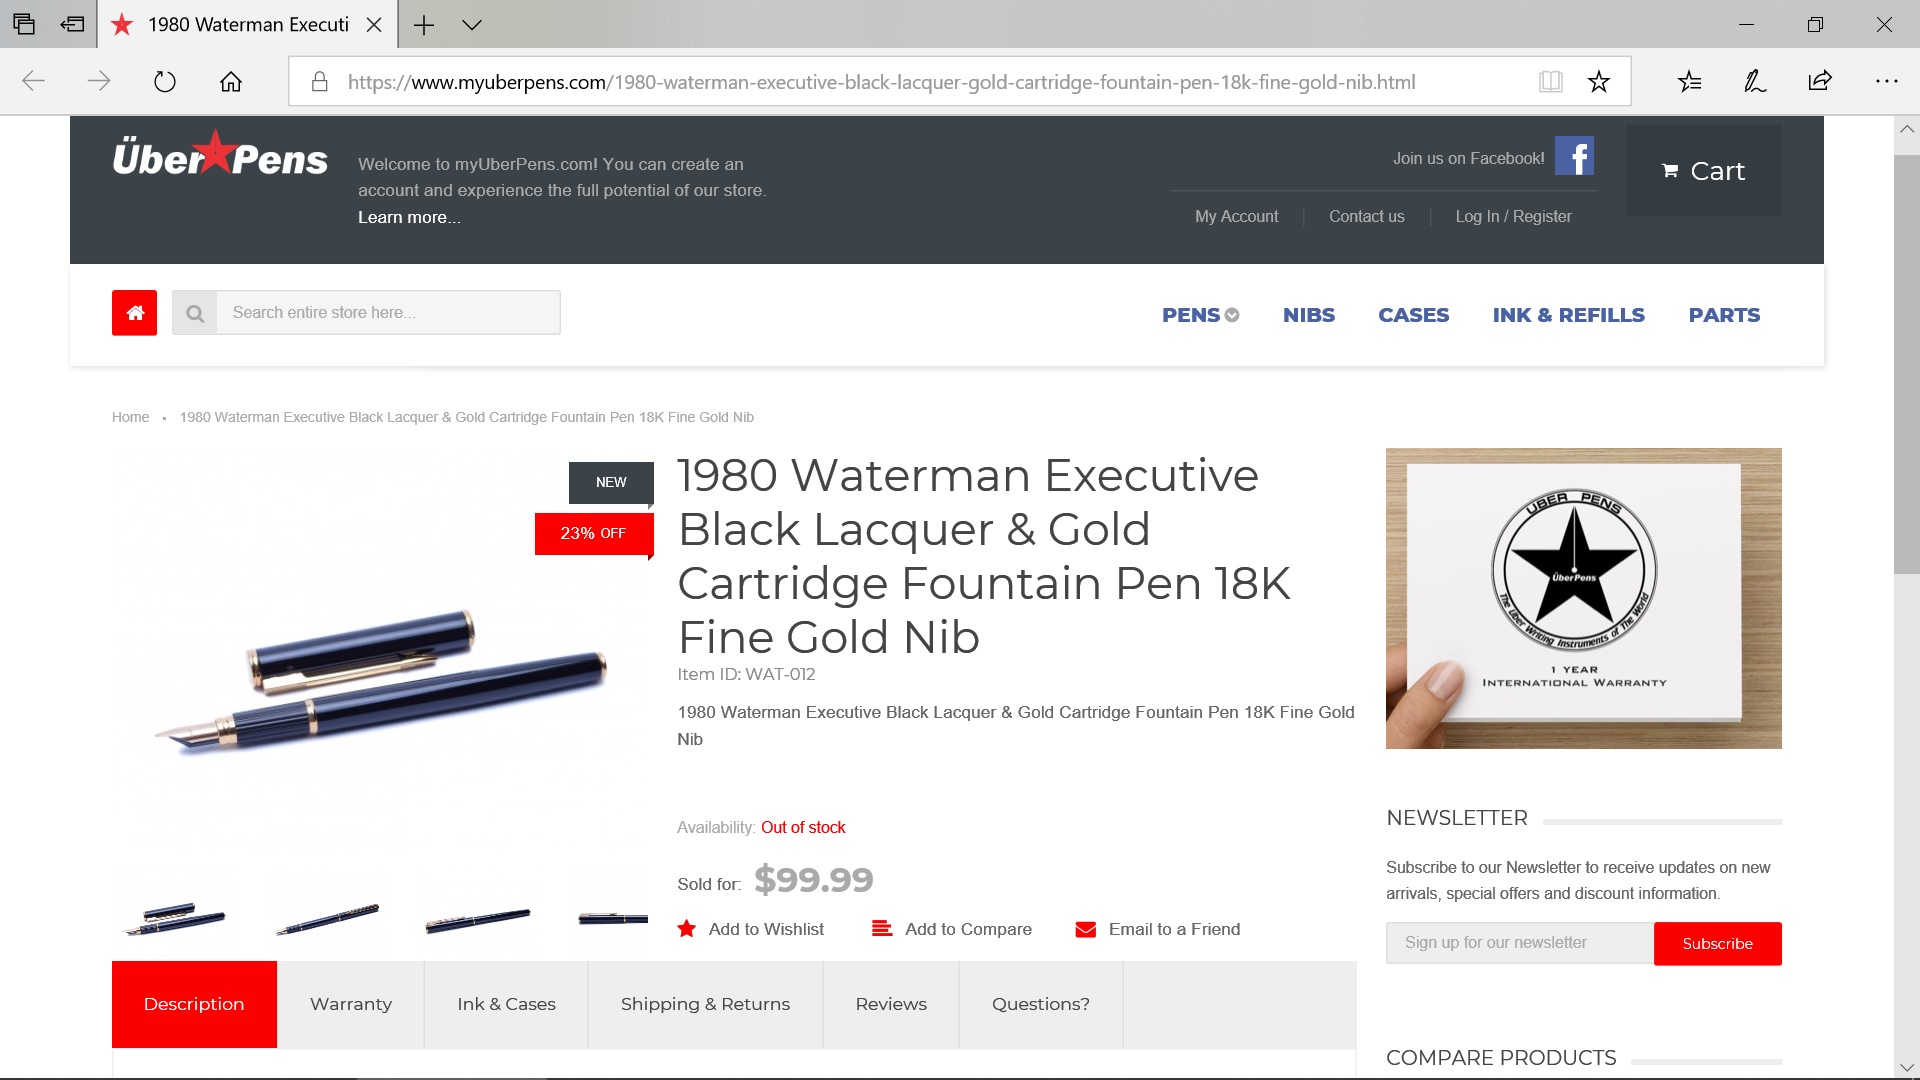Select the second pen thumbnail image
This screenshot has height=1080, width=1920.
point(328,918)
